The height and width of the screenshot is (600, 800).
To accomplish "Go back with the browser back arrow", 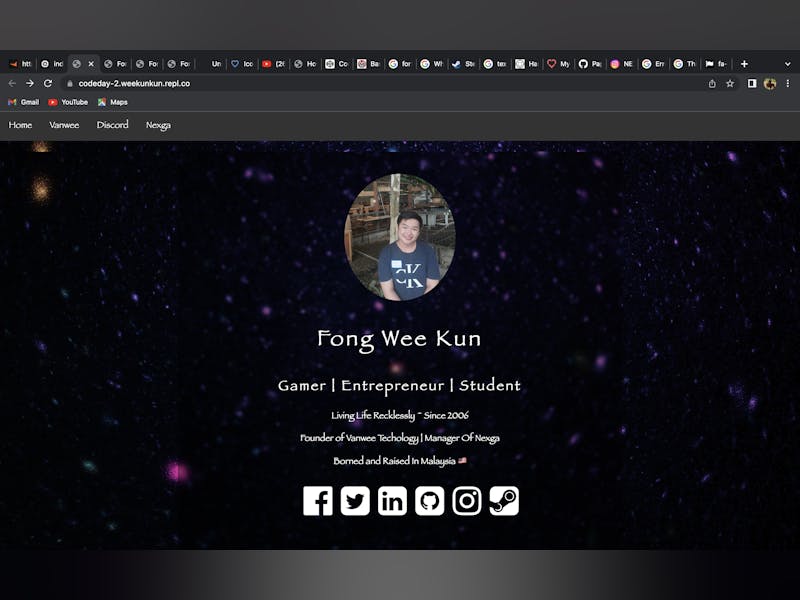I will click(12, 83).
